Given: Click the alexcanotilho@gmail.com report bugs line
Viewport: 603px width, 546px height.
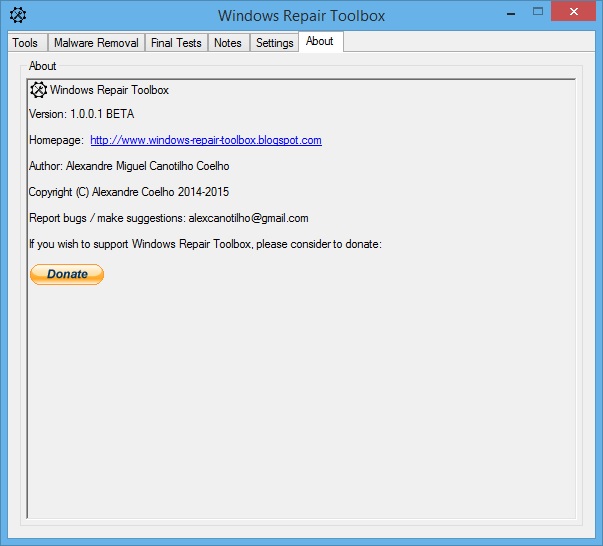Looking at the screenshot, I should (168, 218).
